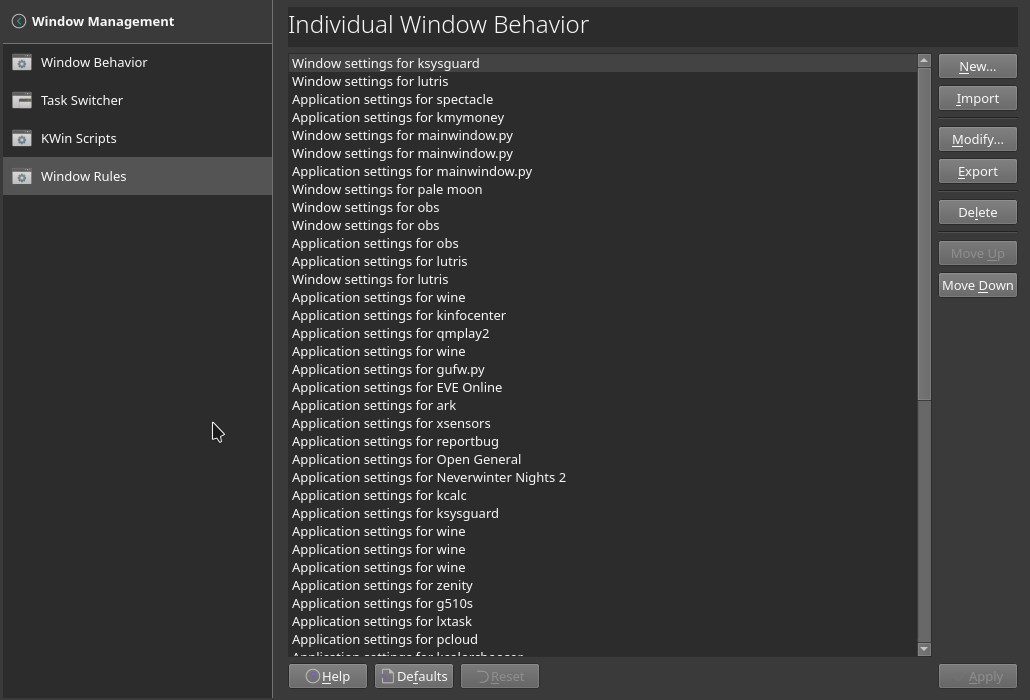Select 'Application settings for kcalc' row
1030x700 pixels.
coord(603,496)
